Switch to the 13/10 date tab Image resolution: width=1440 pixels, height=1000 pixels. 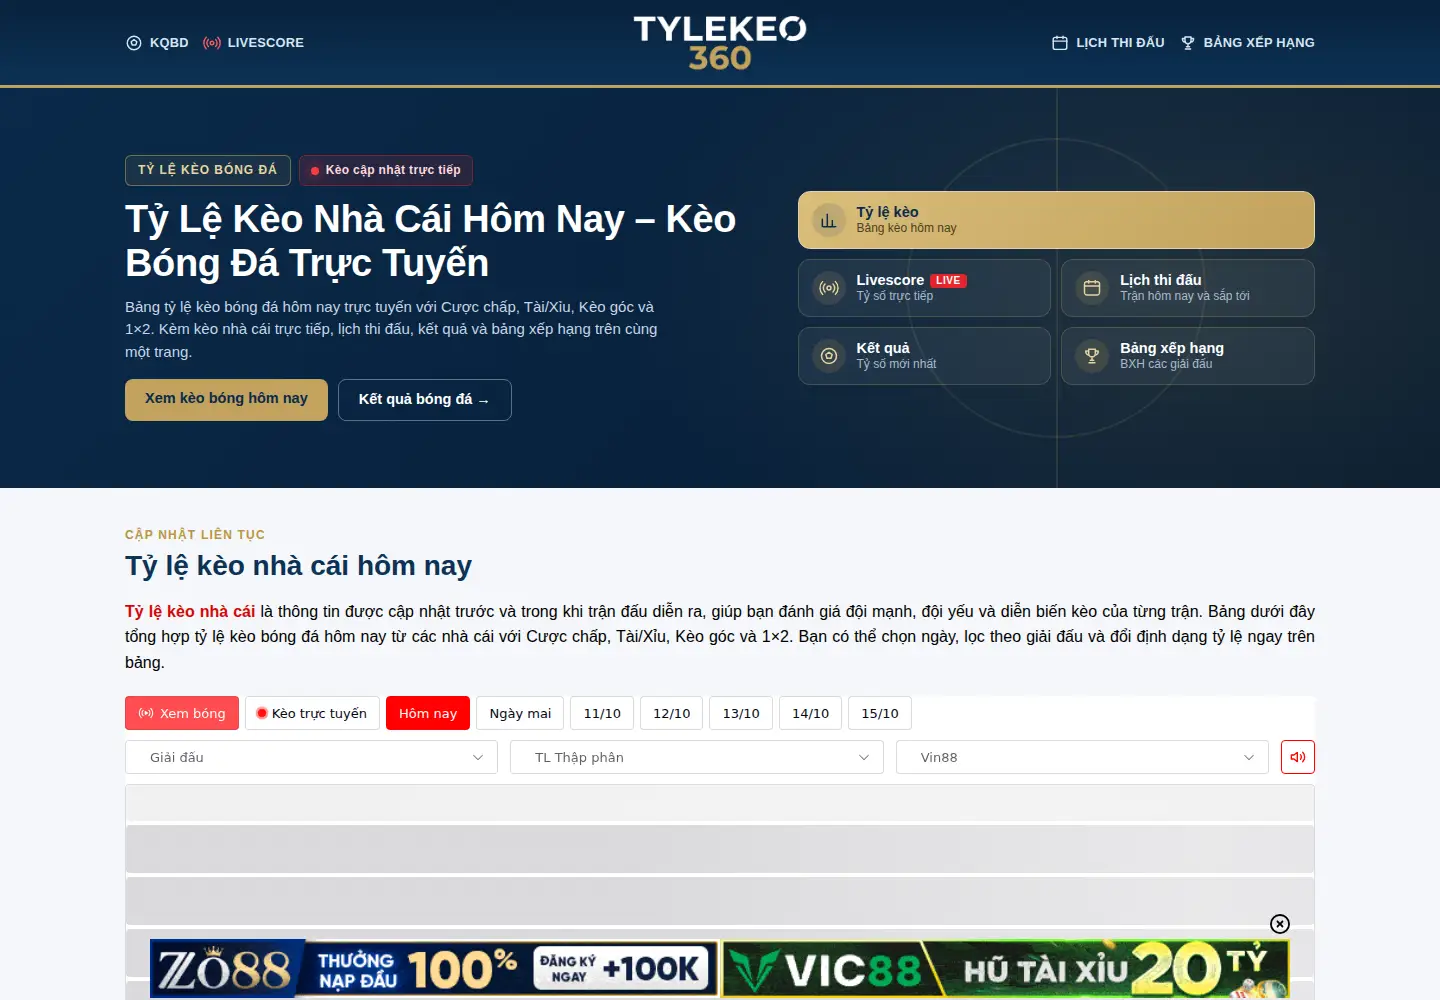pos(741,713)
